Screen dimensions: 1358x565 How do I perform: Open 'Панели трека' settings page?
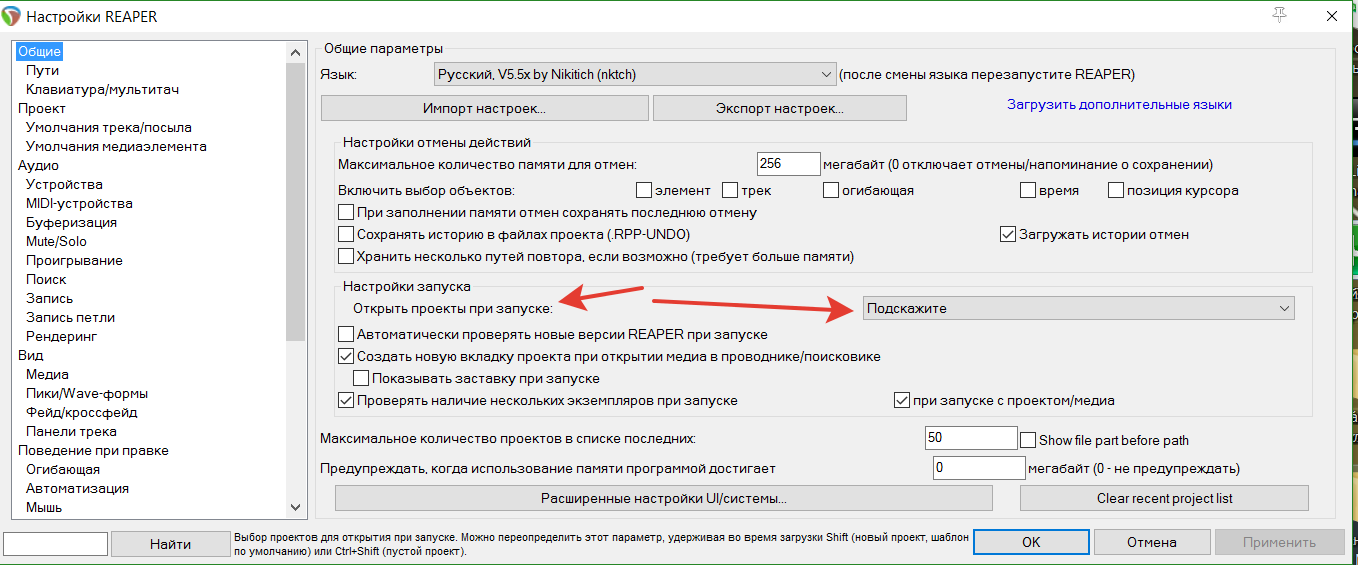pos(71,431)
